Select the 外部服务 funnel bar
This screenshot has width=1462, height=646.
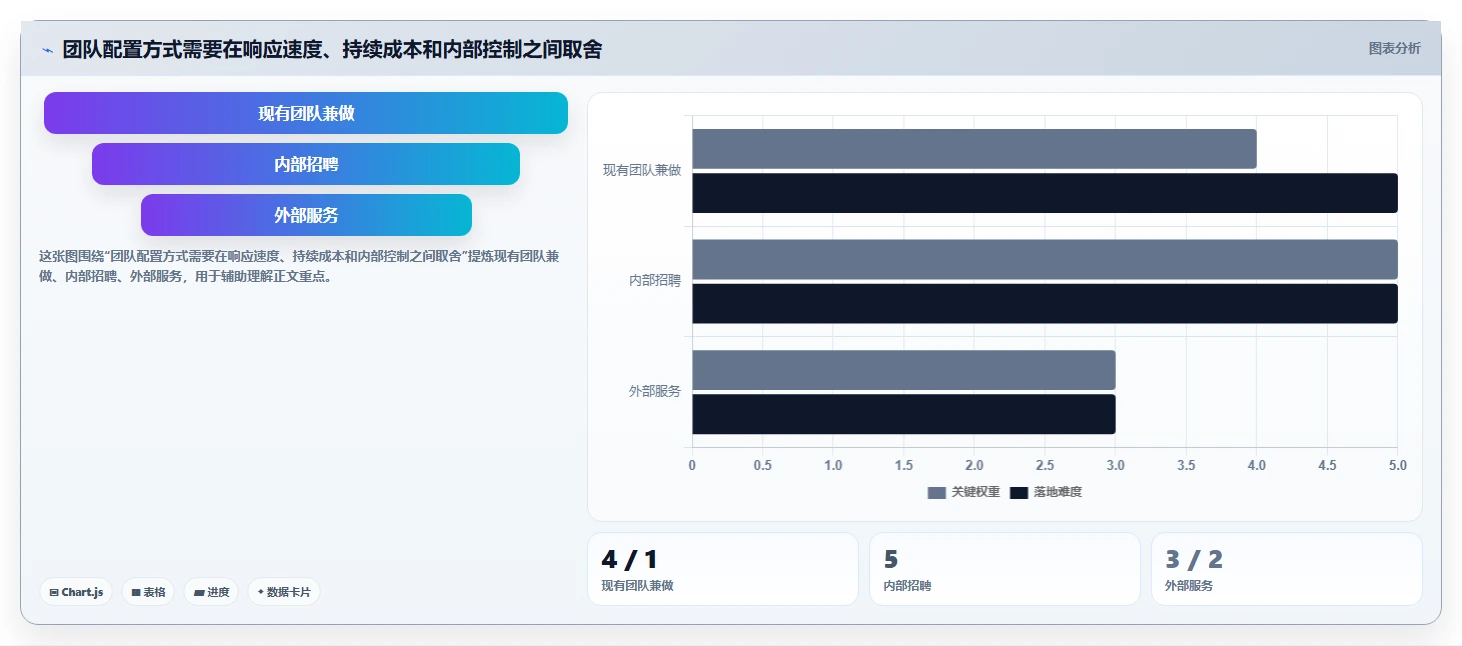306,215
